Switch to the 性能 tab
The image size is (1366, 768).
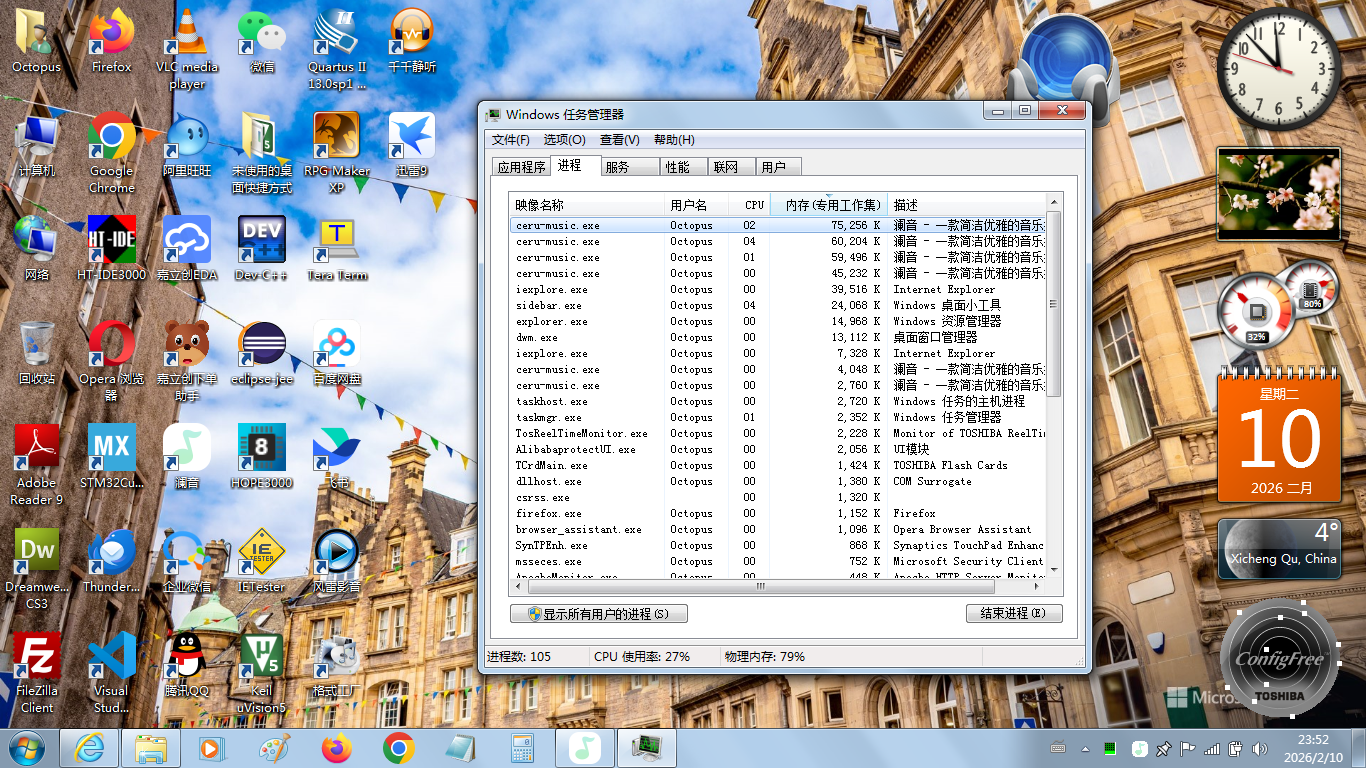click(x=678, y=167)
